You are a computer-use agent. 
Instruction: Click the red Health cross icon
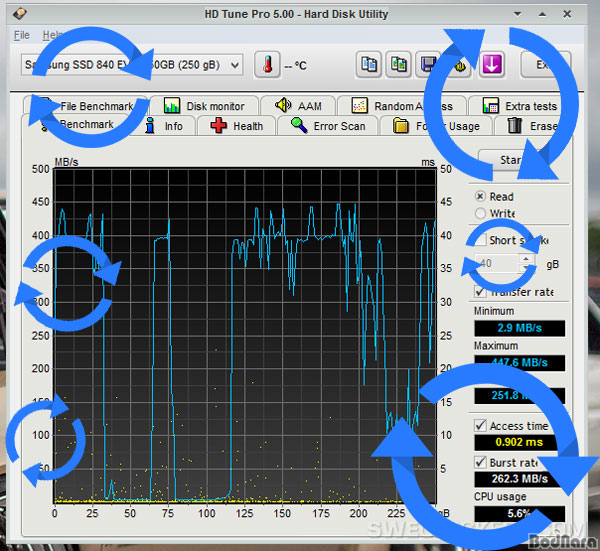pyautogui.click(x=218, y=126)
